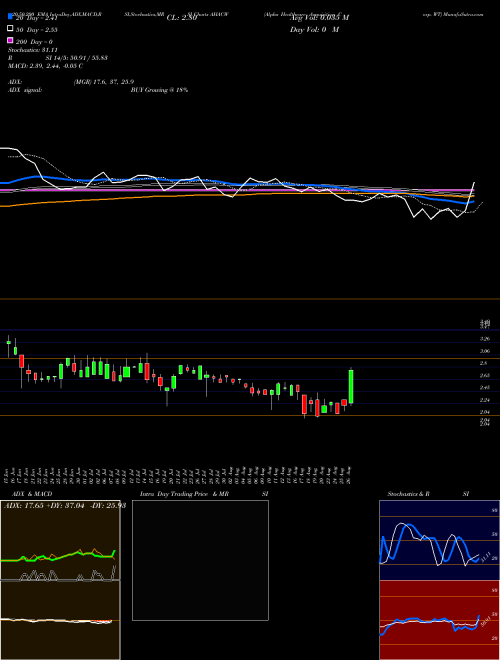Click the 'Day Vol: 0 M' label
Screen dimensions: 500x660
pos(314,30)
